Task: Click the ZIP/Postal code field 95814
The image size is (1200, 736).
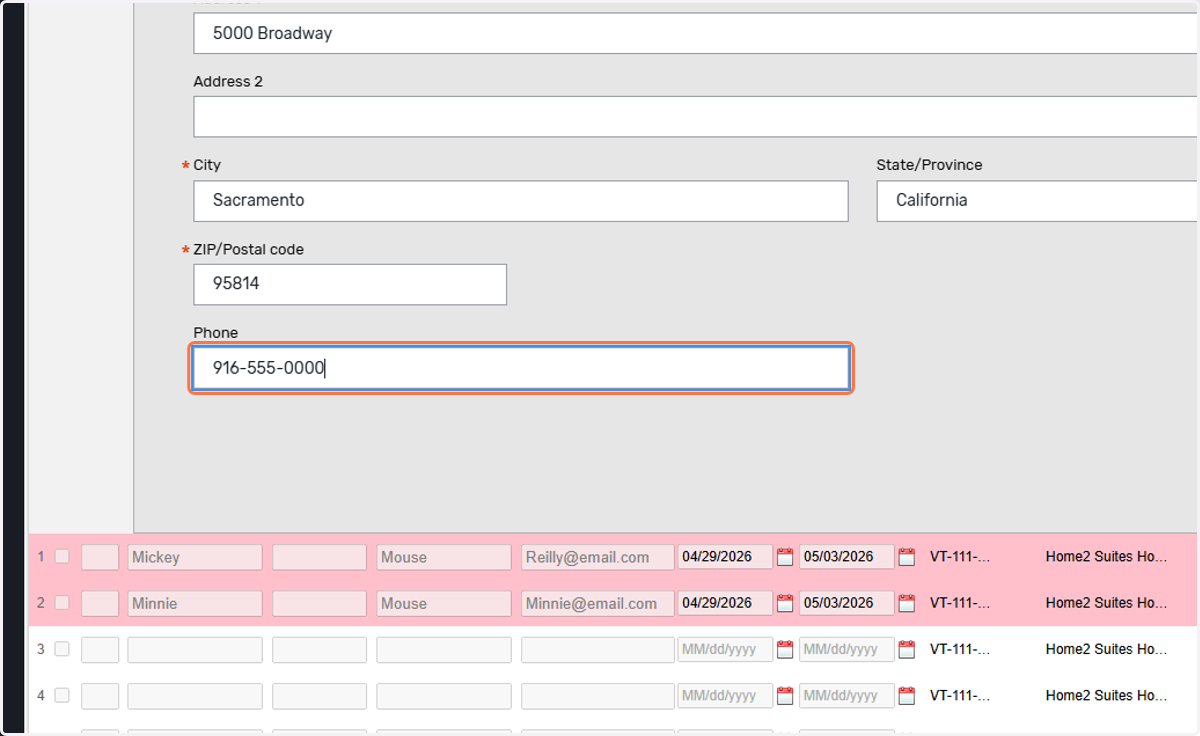Action: [x=350, y=284]
